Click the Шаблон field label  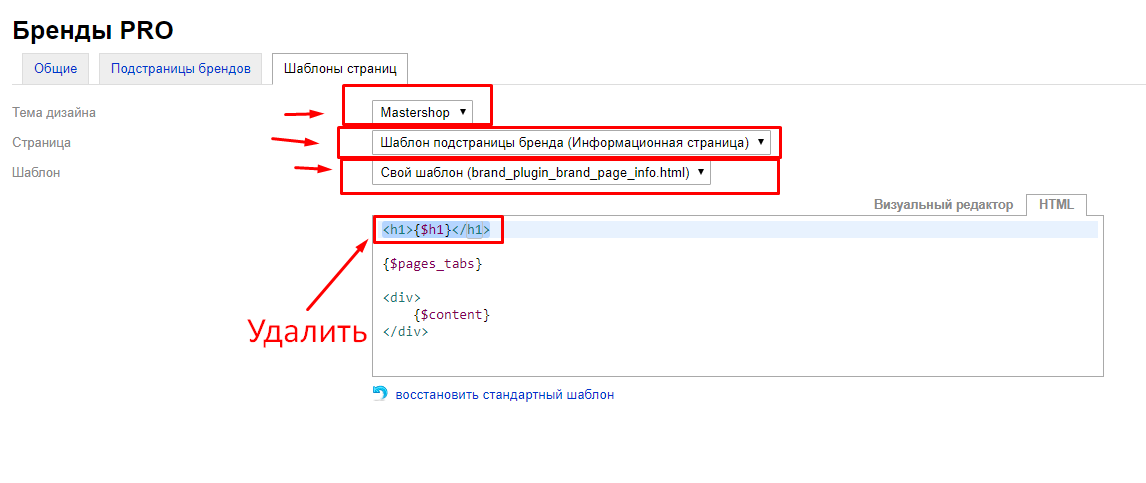tap(36, 172)
